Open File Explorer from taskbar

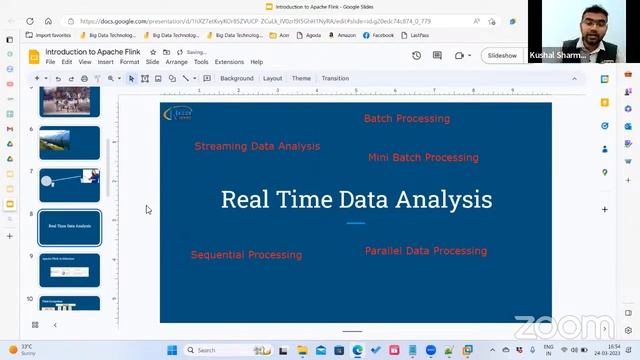click(302, 350)
